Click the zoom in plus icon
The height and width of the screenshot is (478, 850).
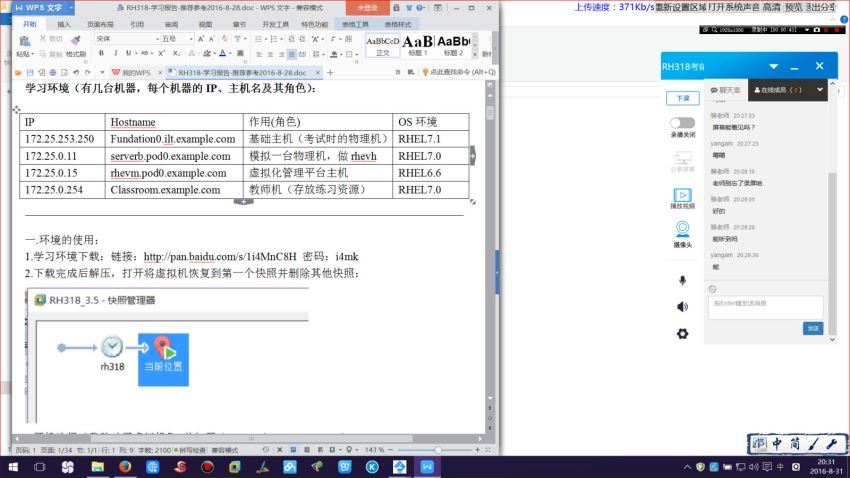(478, 450)
